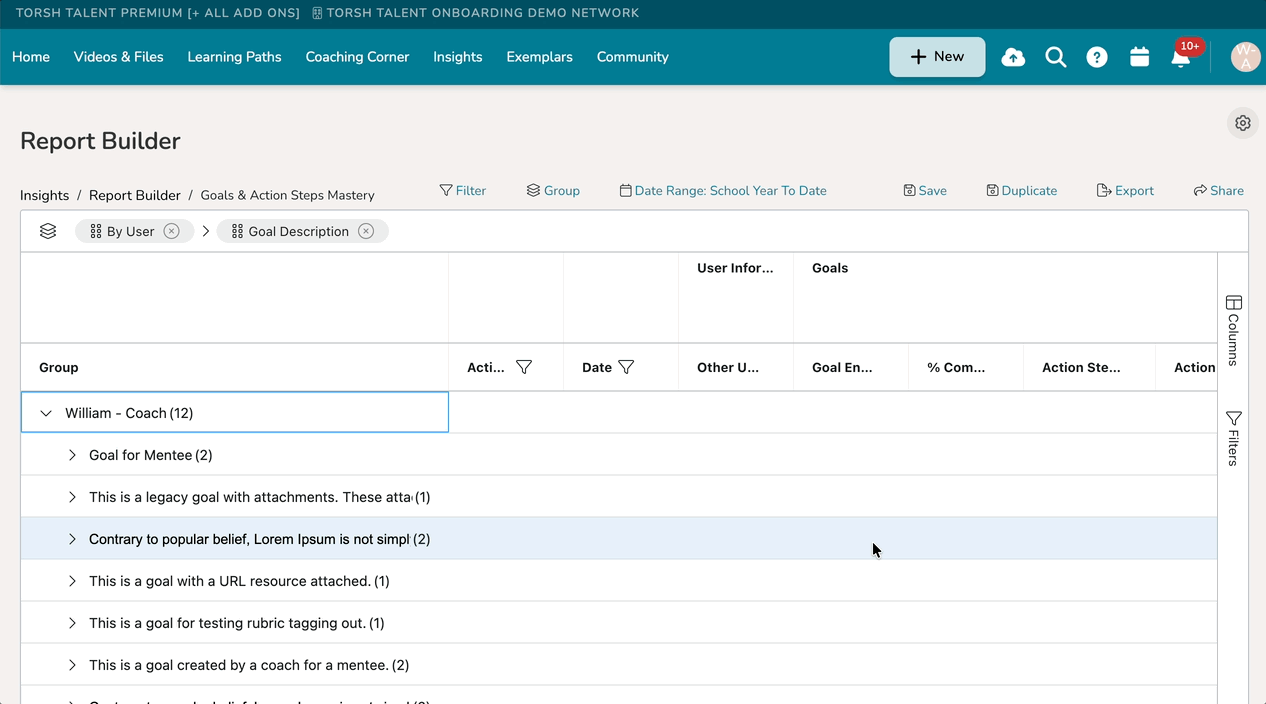1266x704 pixels.
Task: Go to Coaching Corner menu
Action: (357, 57)
